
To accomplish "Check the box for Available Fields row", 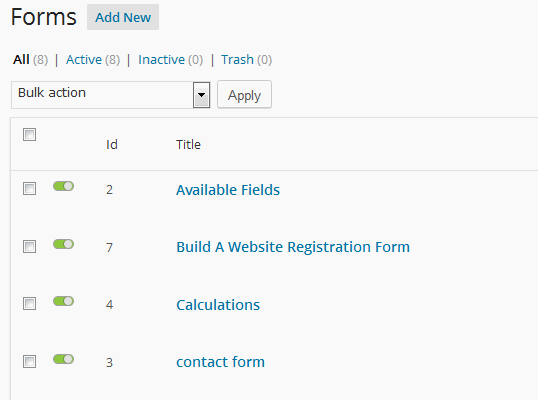I will tap(30, 188).
